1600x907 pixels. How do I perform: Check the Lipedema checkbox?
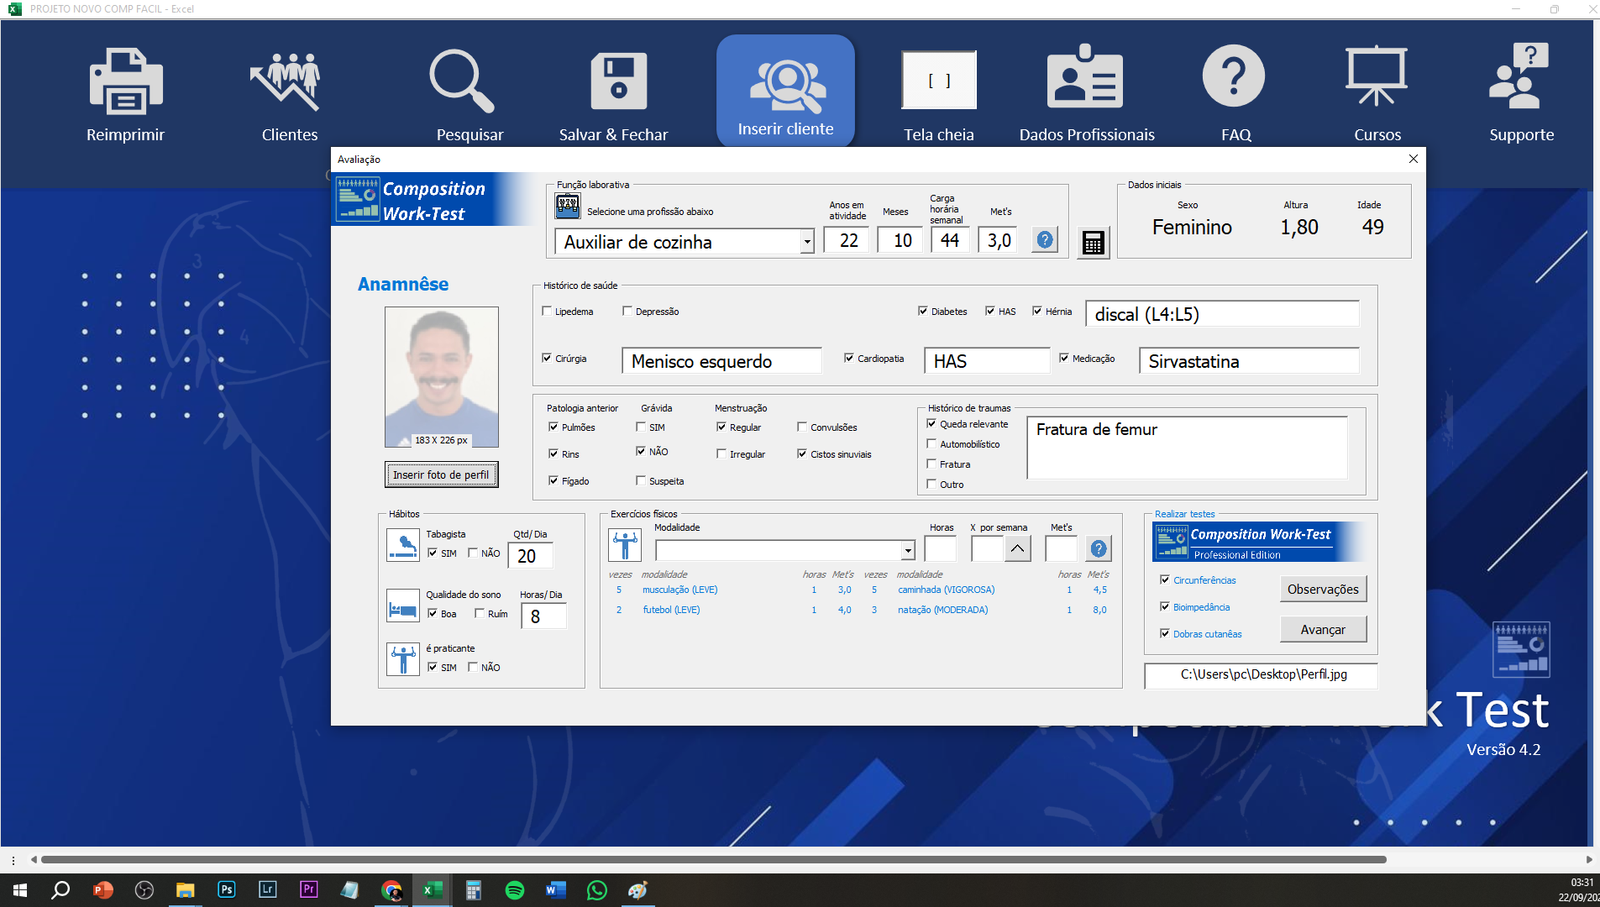[x=547, y=311]
